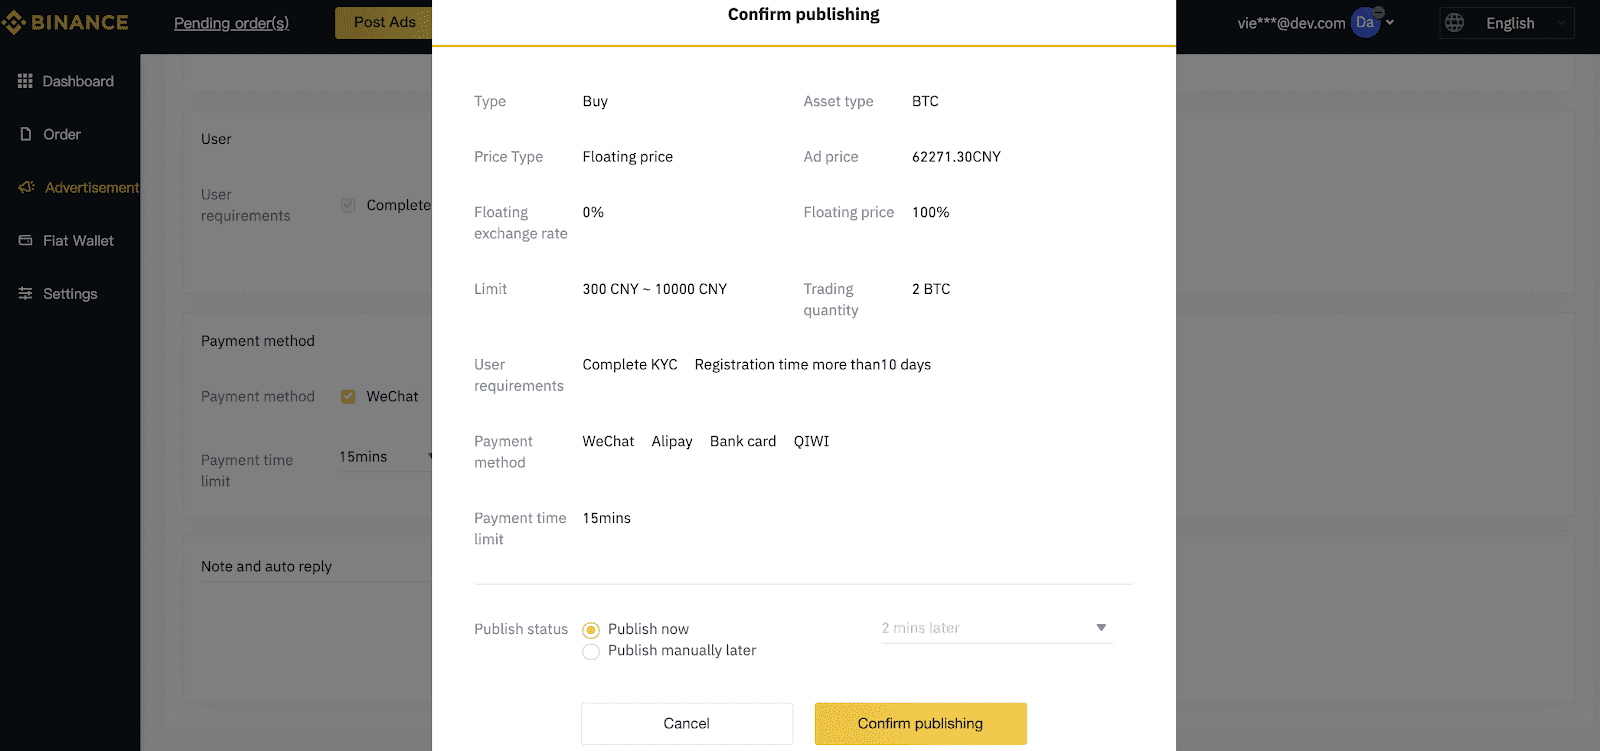
Task: Click the 'Registration time more than10 days' text
Action: coord(813,365)
